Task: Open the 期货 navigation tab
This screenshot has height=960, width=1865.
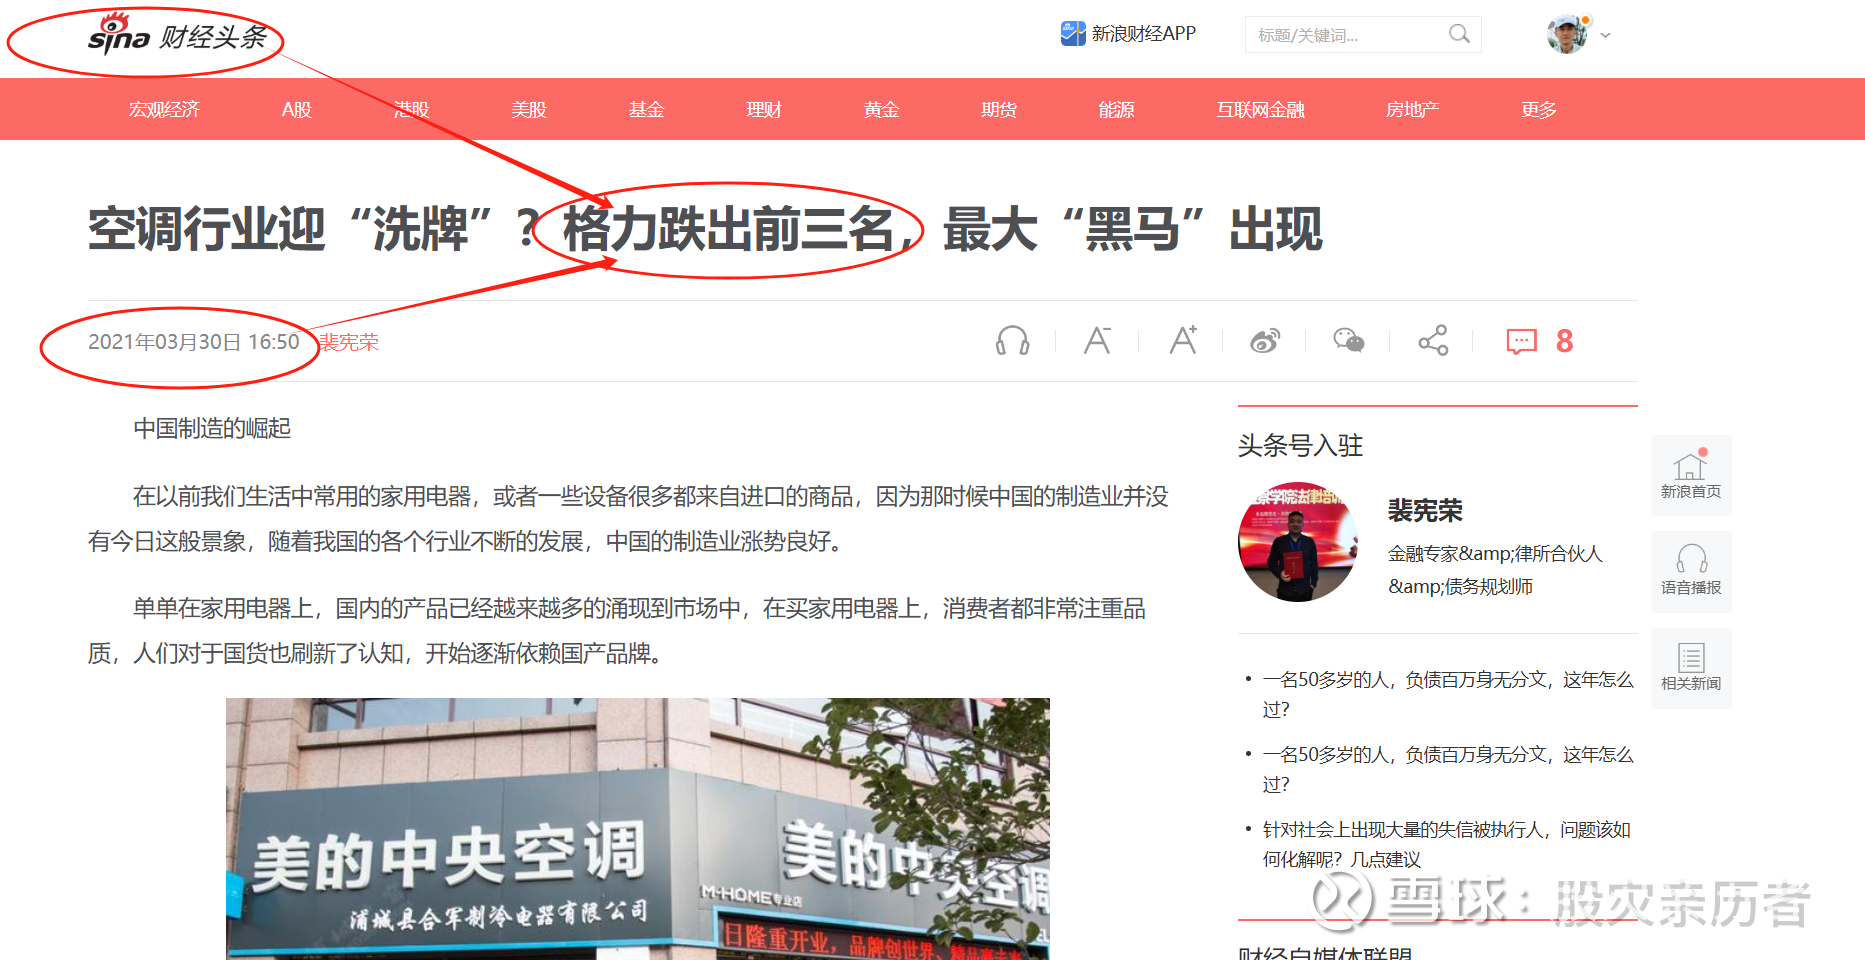Action: click(999, 109)
